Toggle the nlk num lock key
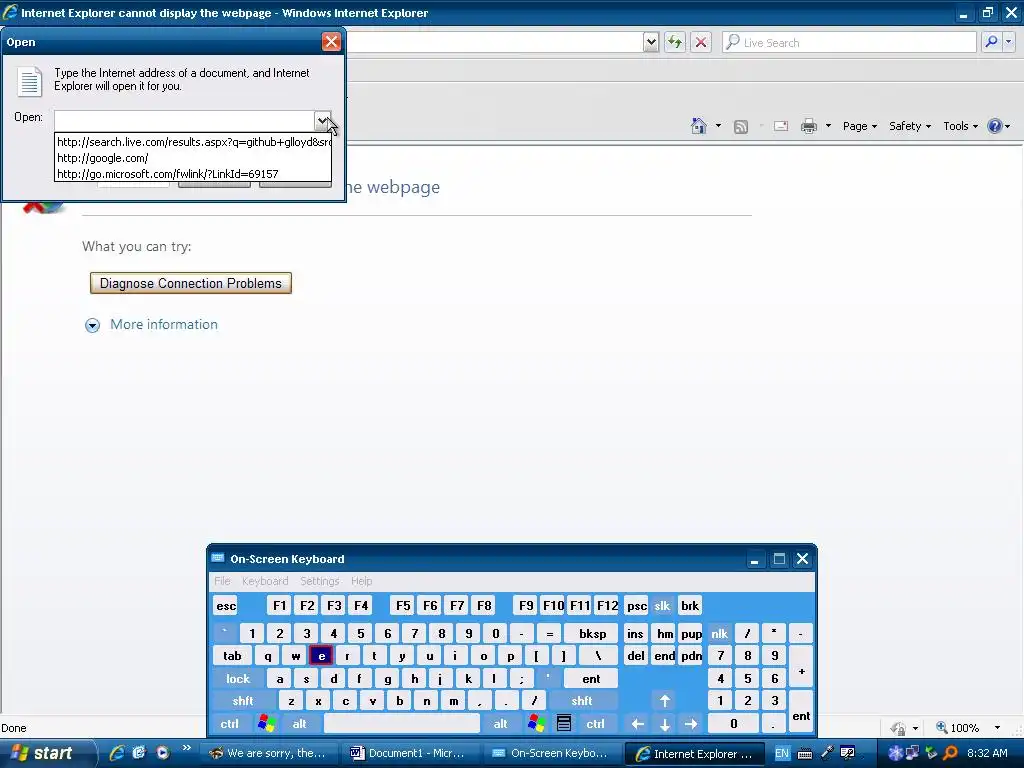The width and height of the screenshot is (1024, 768). [x=720, y=633]
